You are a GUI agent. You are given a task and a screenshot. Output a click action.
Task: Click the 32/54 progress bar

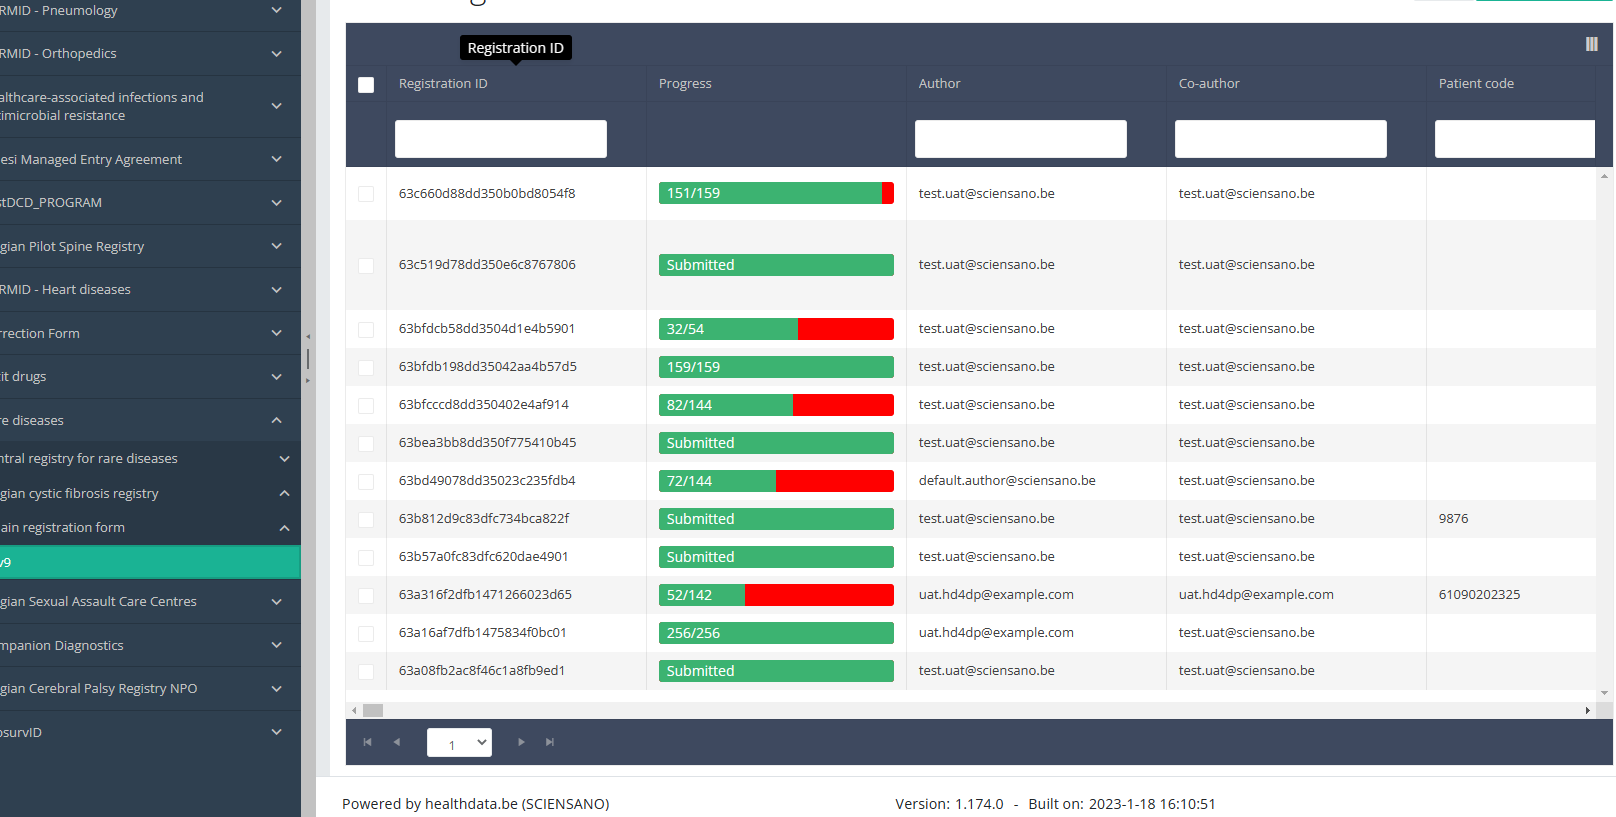pyautogui.click(x=776, y=329)
